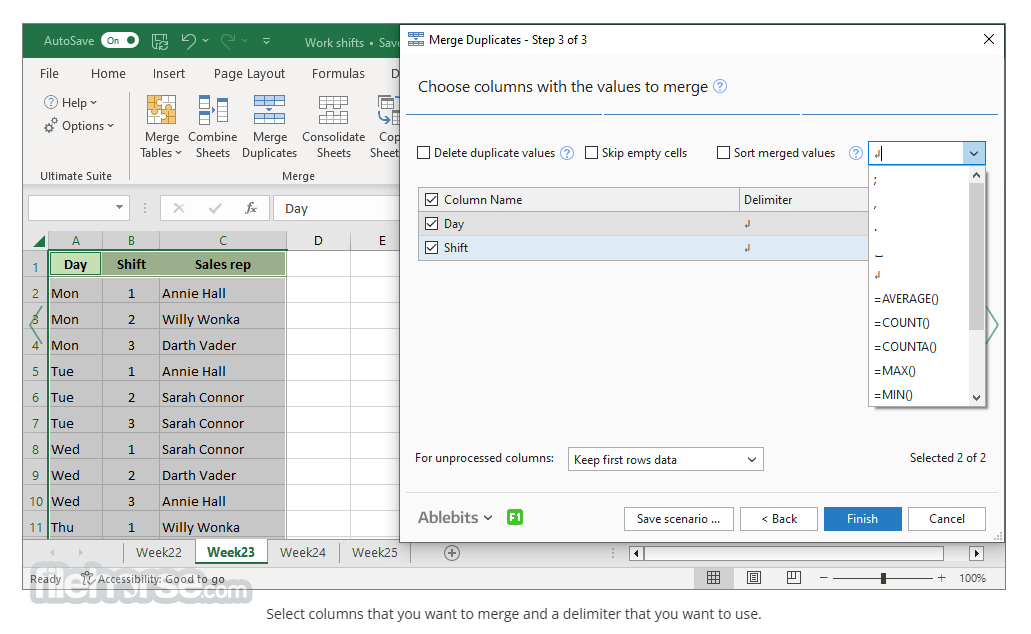Click the zoom out minus icon
Image resolution: width=1031 pixels, height=634 pixels.
click(823, 578)
